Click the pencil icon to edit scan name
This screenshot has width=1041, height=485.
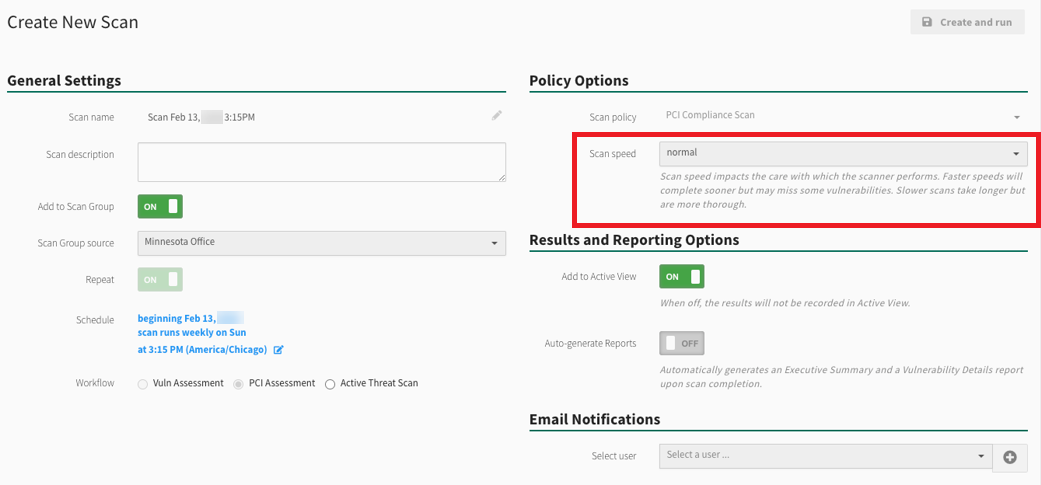click(x=497, y=116)
